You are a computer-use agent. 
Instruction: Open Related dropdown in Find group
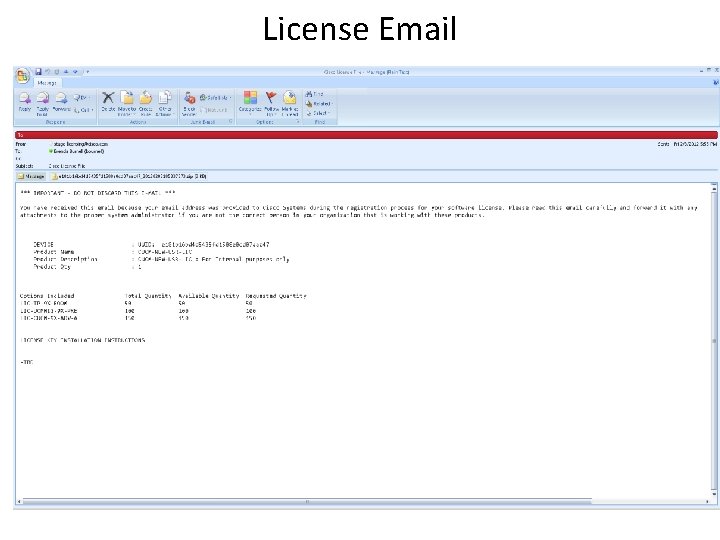(x=319, y=104)
